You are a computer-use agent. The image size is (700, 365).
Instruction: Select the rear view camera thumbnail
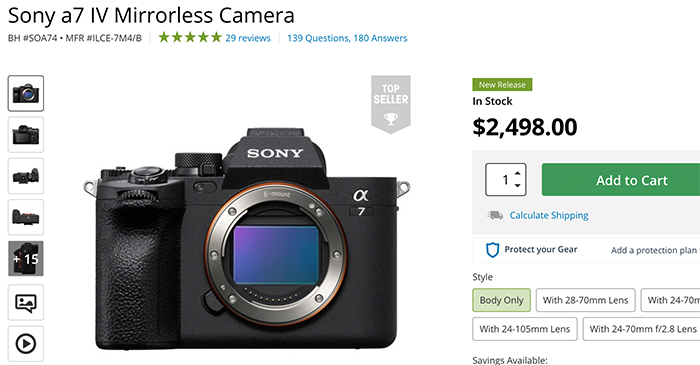coord(26,135)
